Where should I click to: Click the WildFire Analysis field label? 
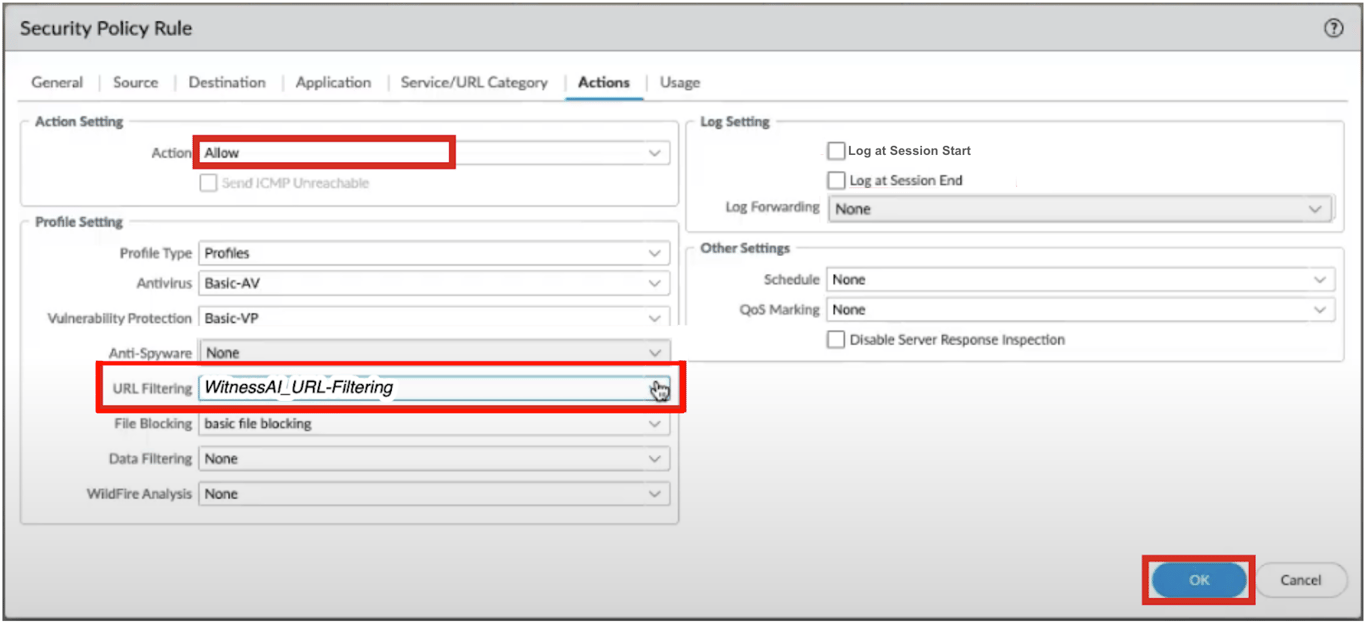coord(139,494)
